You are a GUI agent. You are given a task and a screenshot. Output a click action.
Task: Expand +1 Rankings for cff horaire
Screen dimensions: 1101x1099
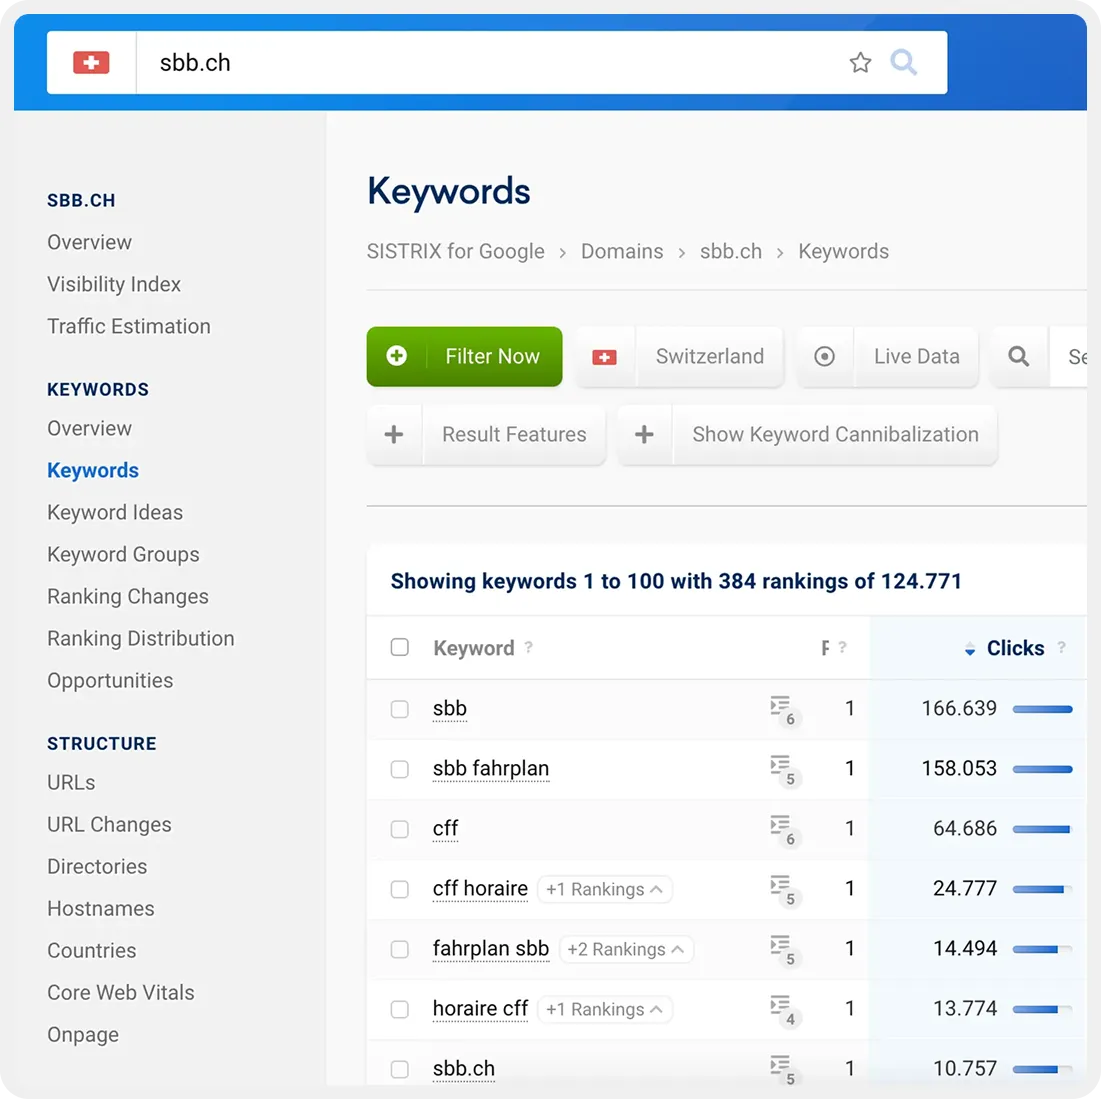tap(605, 890)
